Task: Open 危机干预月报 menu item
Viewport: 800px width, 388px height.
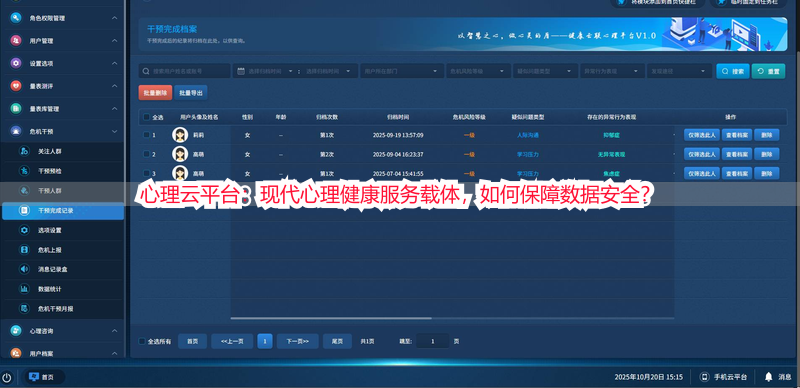Action: tap(62, 308)
